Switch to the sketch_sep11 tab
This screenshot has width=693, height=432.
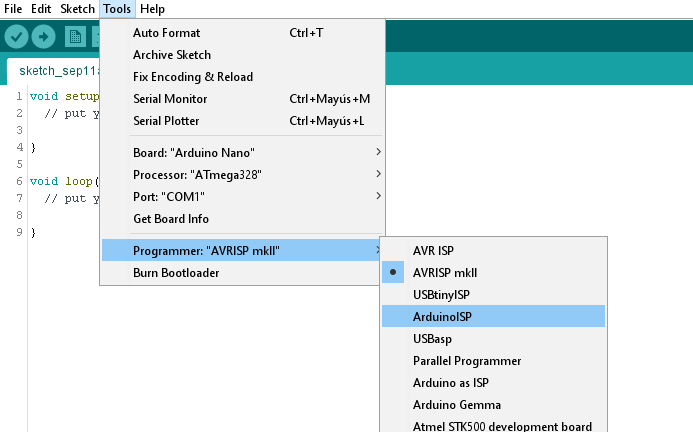click(52, 73)
